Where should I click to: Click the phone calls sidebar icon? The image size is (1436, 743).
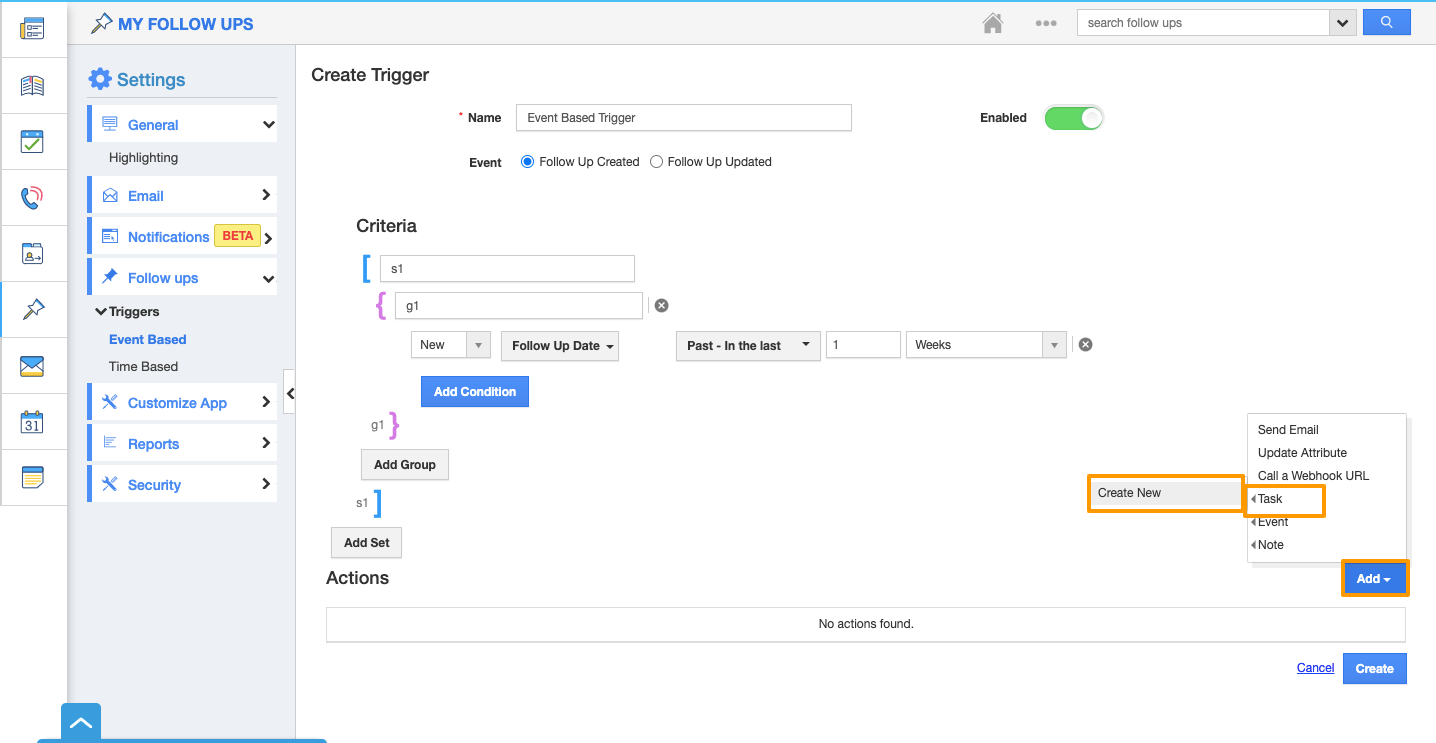[x=32, y=197]
